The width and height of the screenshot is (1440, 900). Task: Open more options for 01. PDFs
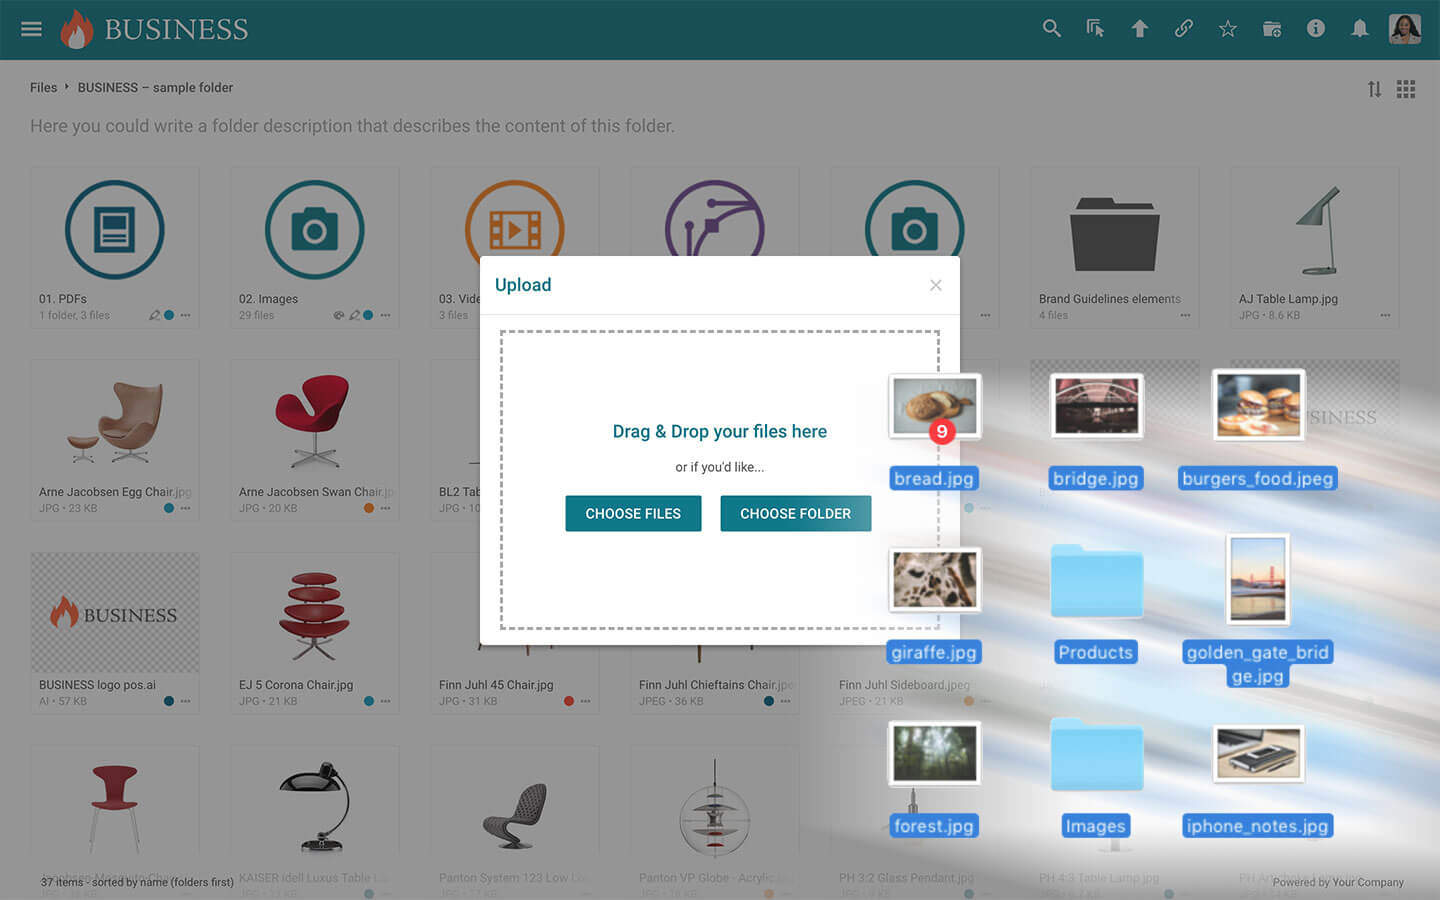pyautogui.click(x=185, y=315)
